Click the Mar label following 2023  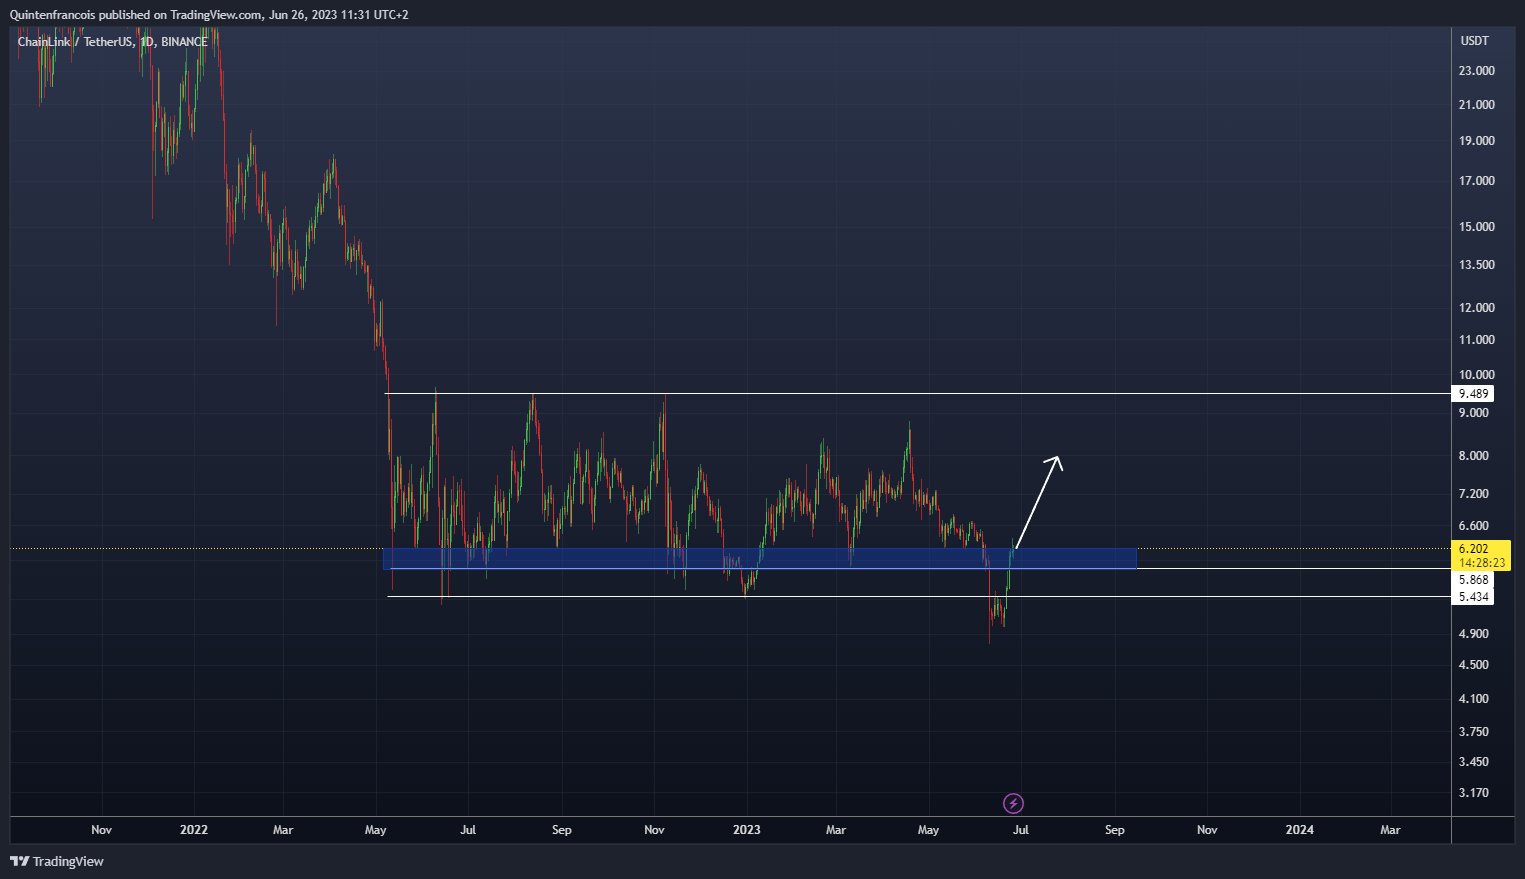[x=836, y=830]
